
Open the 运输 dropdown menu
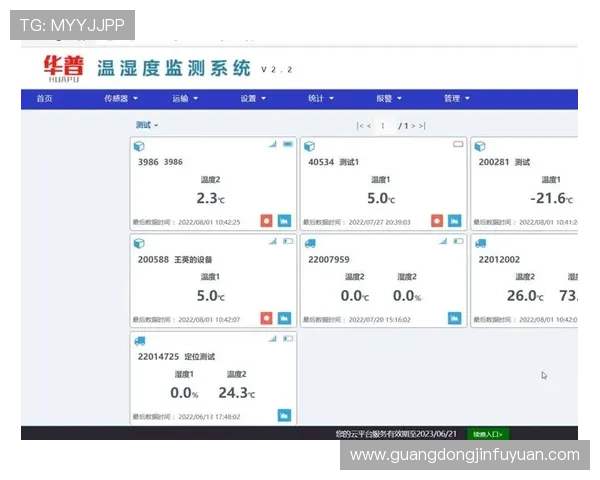(x=185, y=98)
